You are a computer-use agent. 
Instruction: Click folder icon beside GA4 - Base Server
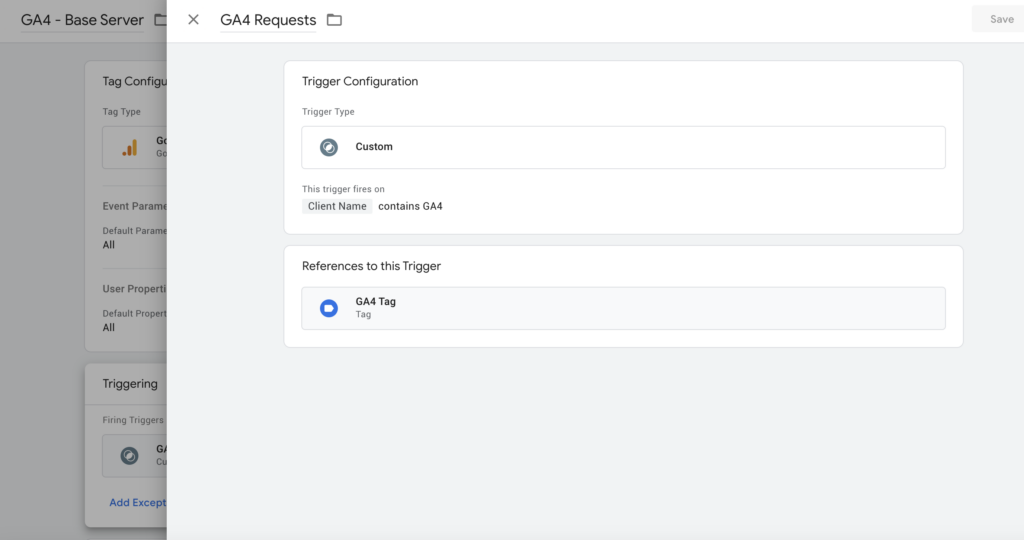[161, 20]
